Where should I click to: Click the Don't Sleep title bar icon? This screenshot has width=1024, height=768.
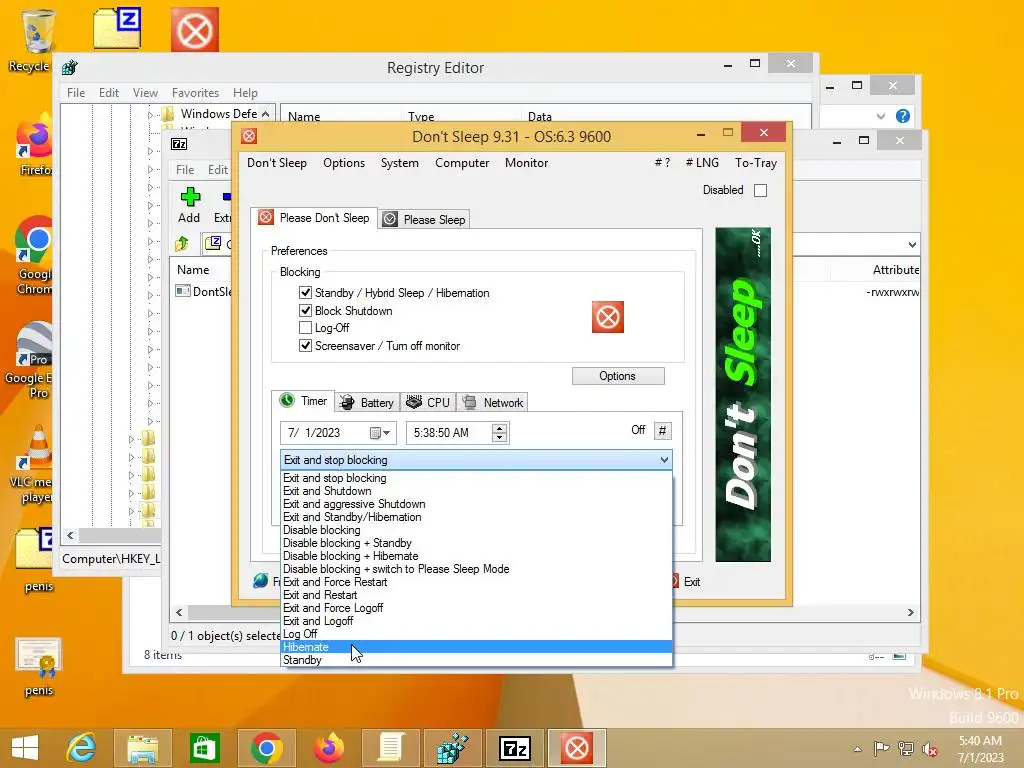point(249,136)
